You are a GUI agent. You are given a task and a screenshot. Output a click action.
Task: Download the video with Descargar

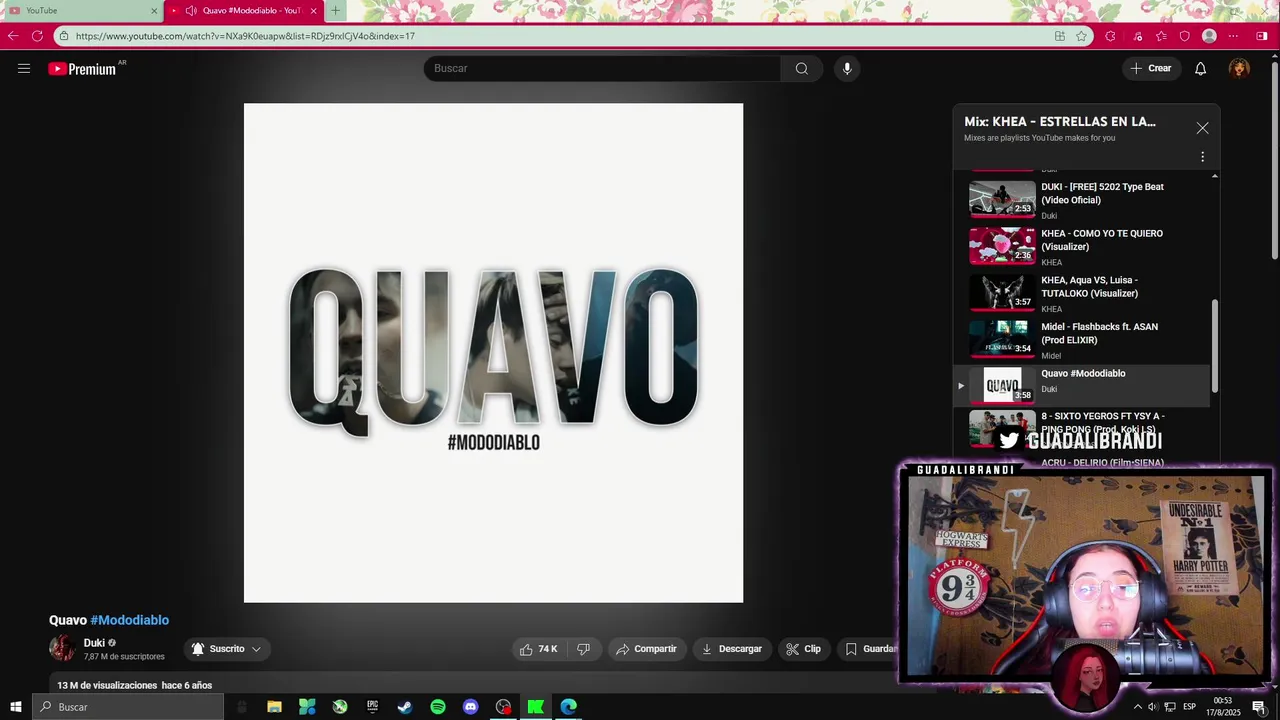pos(732,649)
